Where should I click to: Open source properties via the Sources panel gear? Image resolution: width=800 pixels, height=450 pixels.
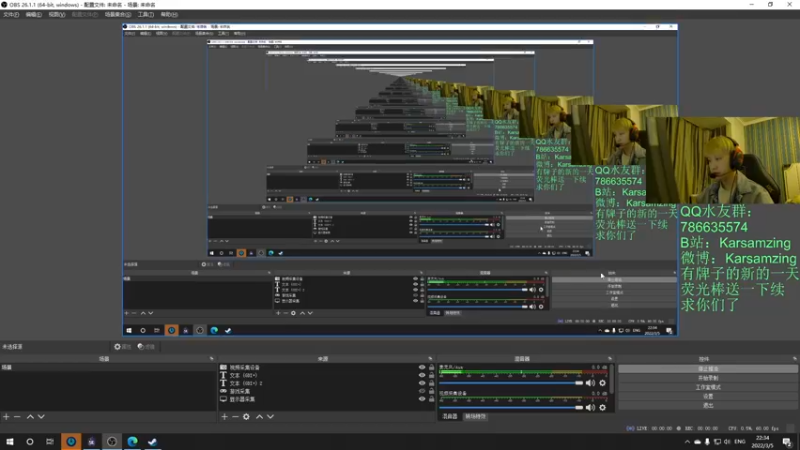click(x=246, y=417)
